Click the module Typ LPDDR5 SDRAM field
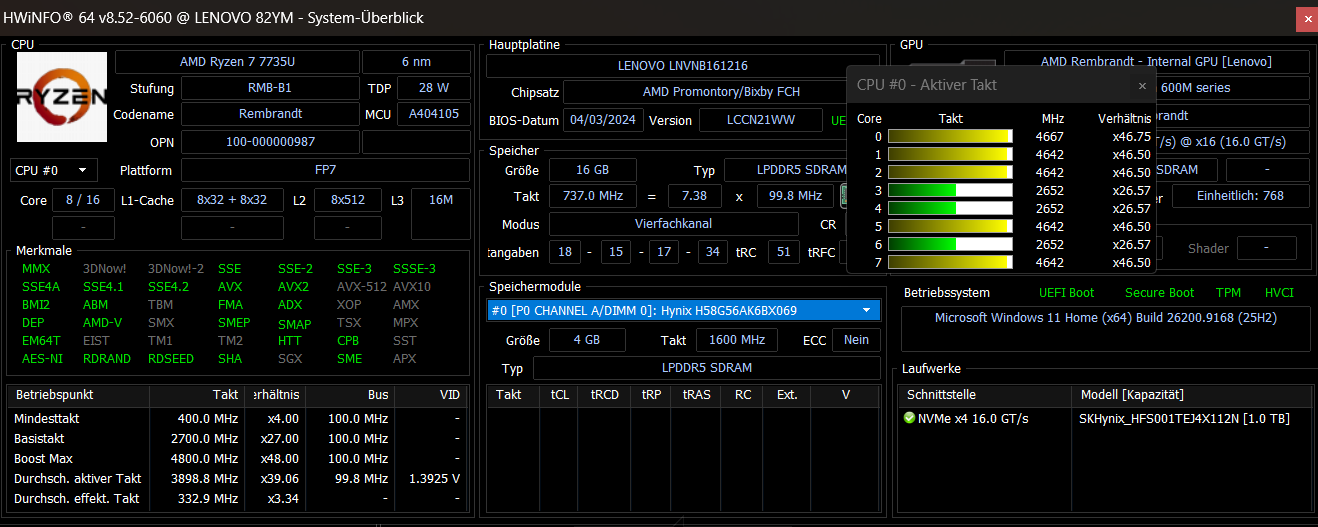1318x527 pixels. click(707, 368)
